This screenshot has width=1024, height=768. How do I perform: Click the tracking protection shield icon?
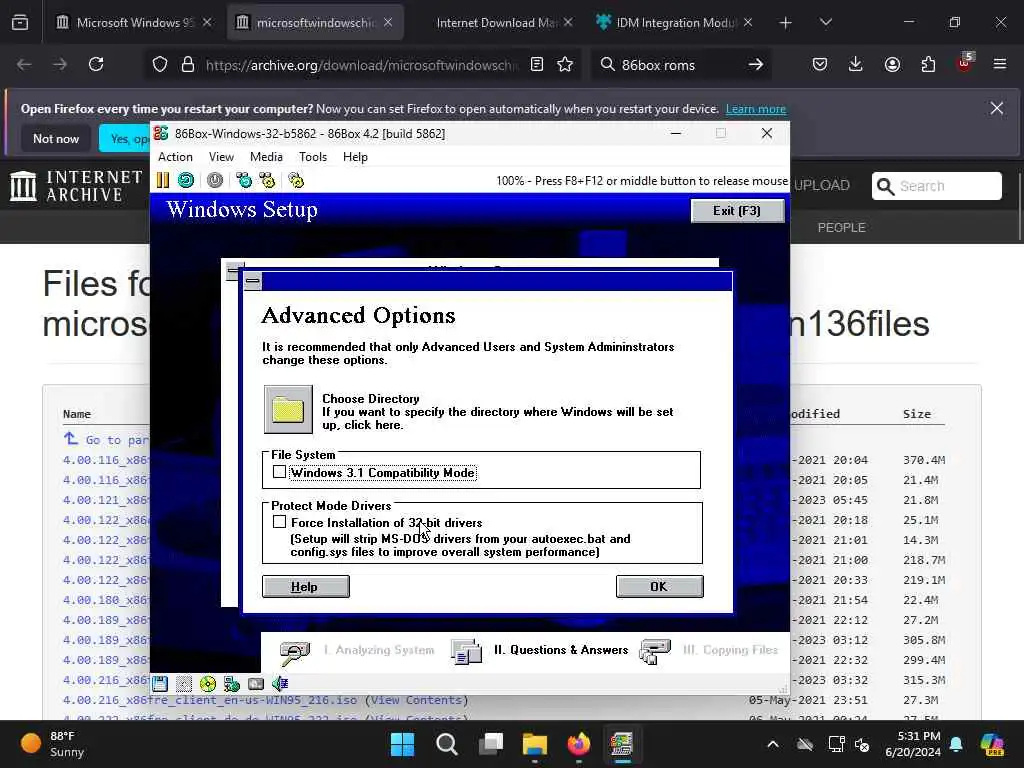pos(160,64)
